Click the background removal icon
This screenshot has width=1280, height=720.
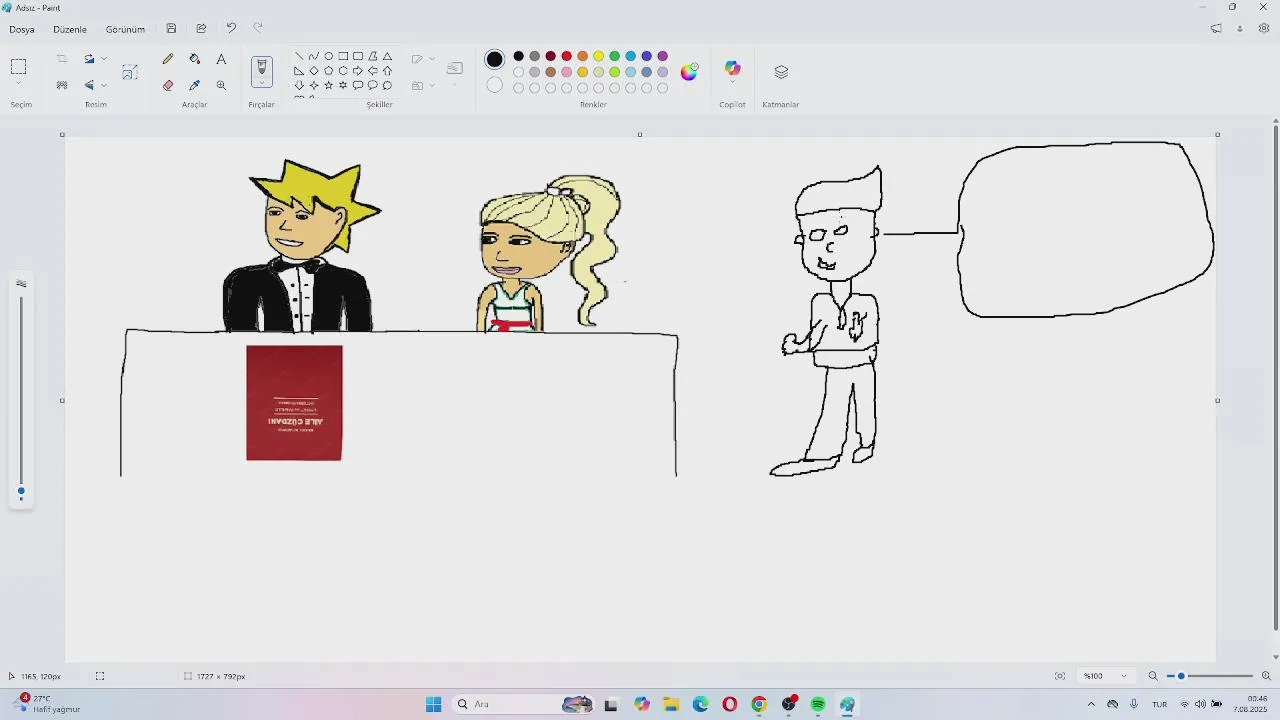coord(62,85)
